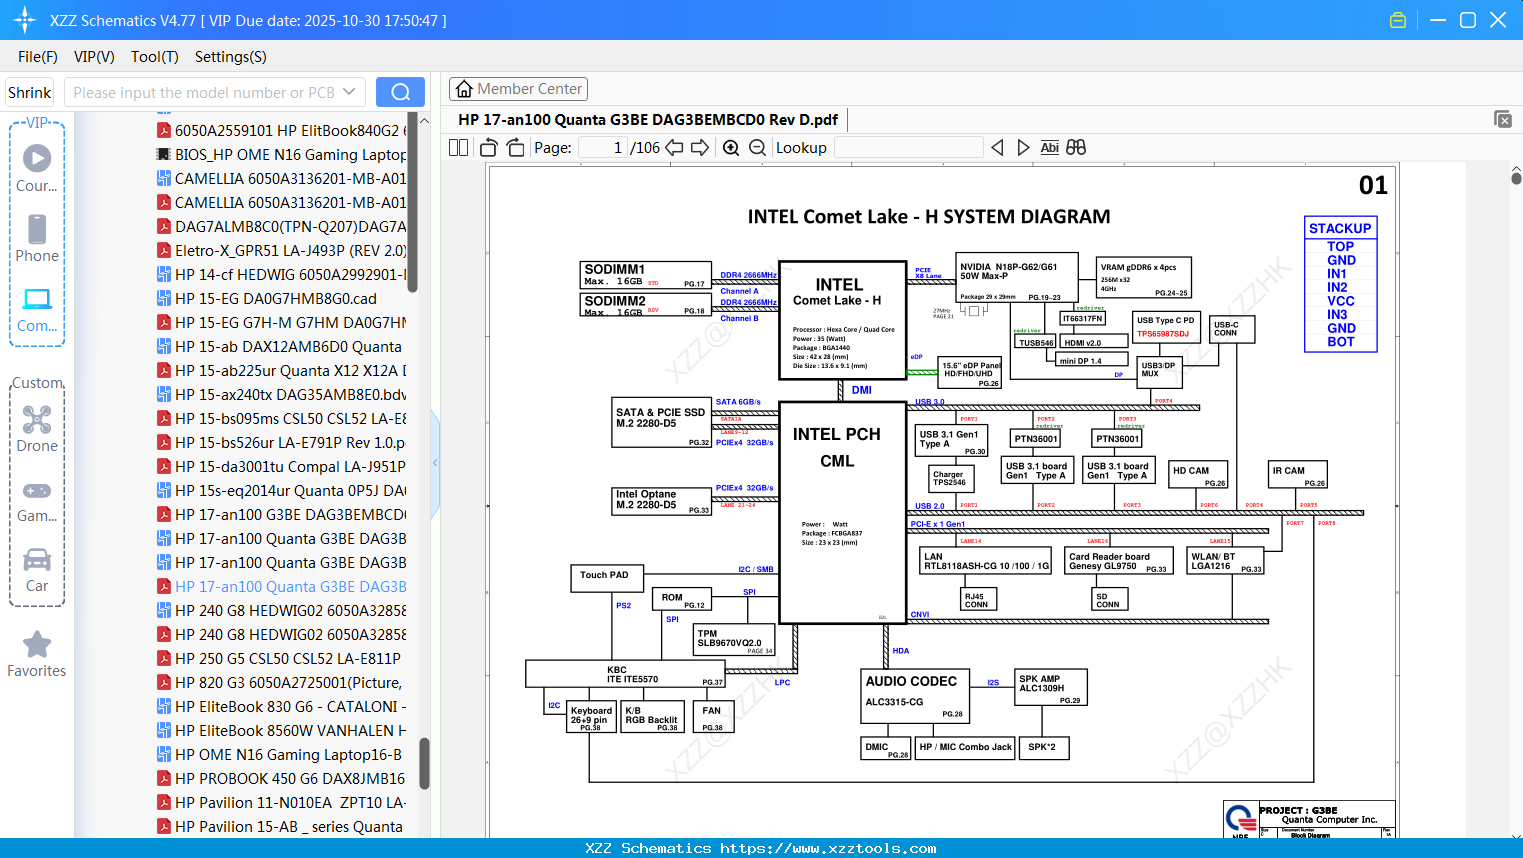
Task: Zoom in on the schematic
Action: [x=731, y=147]
